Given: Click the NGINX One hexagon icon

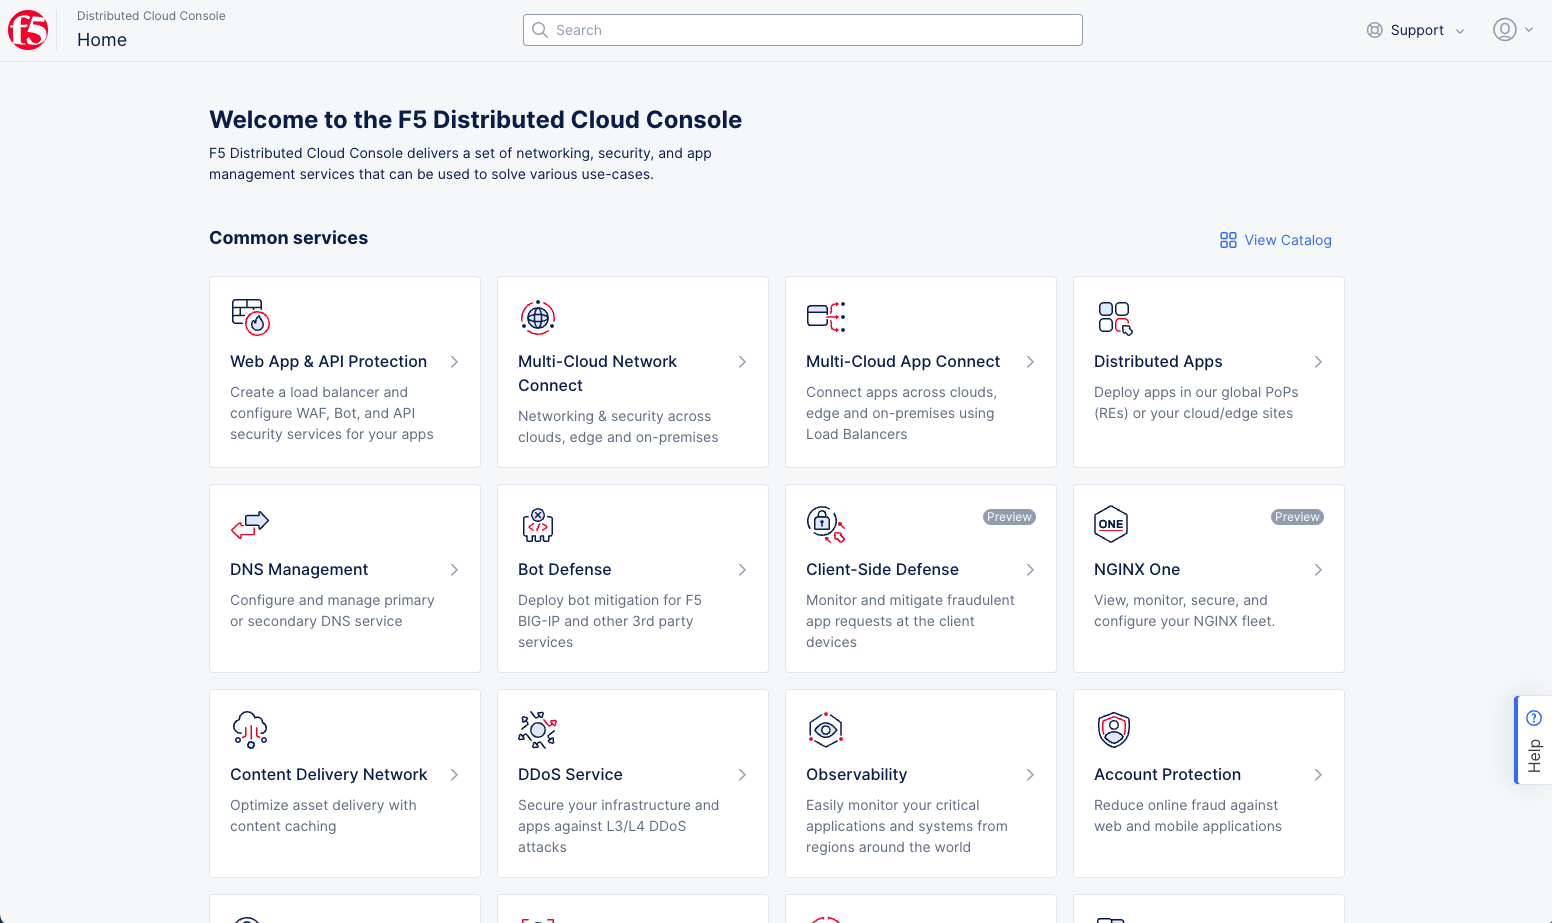Looking at the screenshot, I should (x=1111, y=524).
